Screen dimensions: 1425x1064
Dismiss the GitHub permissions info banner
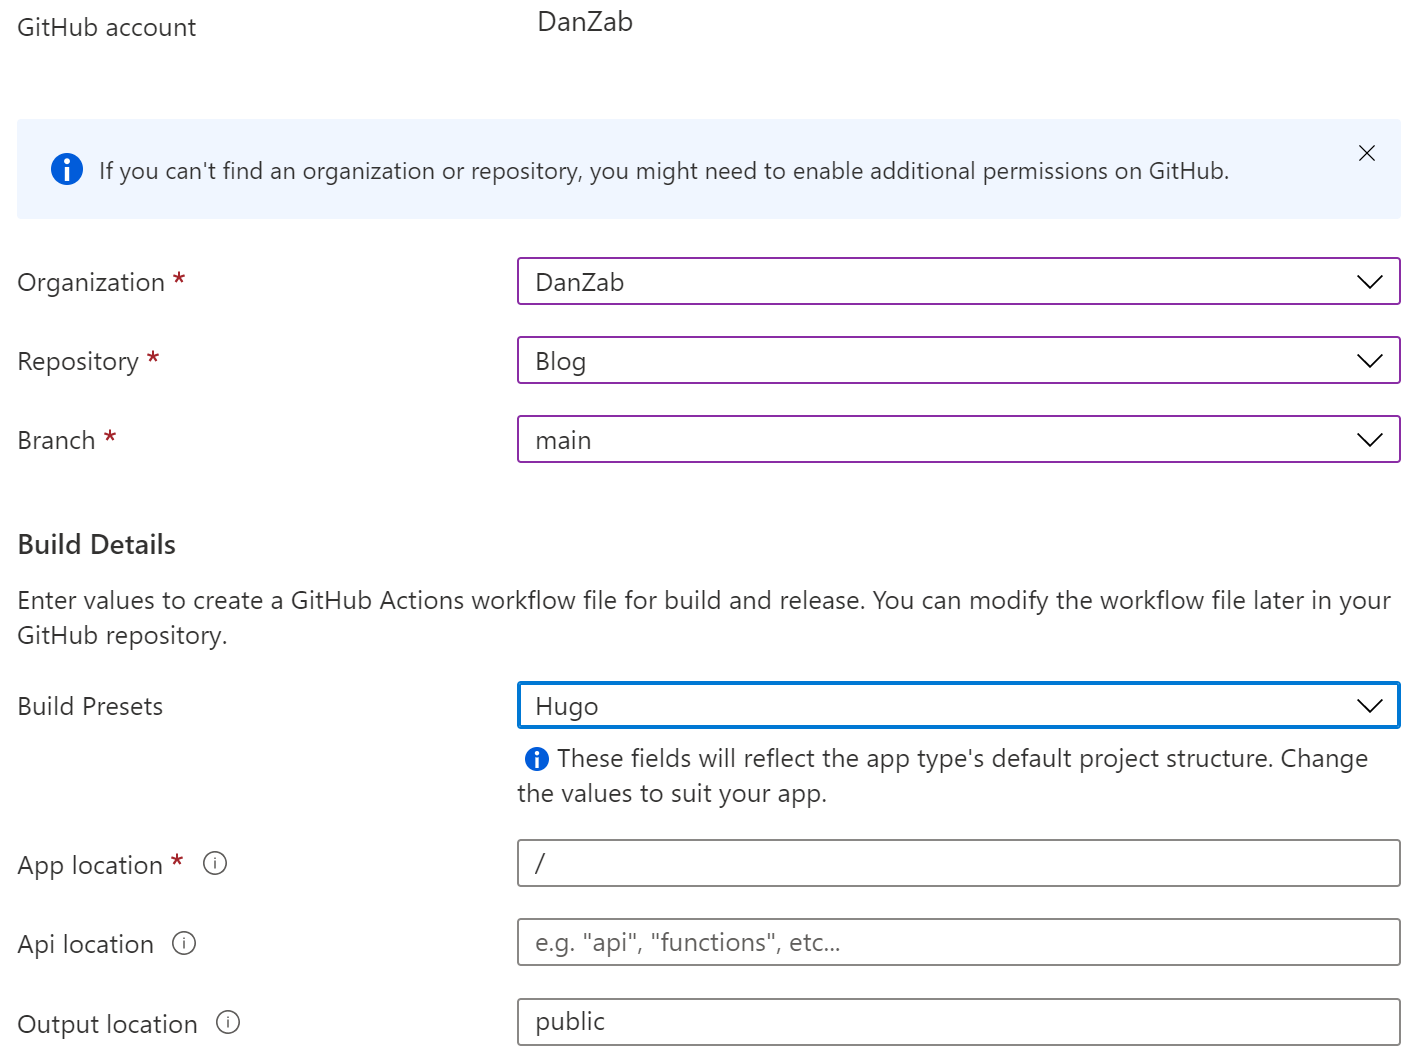pyautogui.click(x=1366, y=153)
